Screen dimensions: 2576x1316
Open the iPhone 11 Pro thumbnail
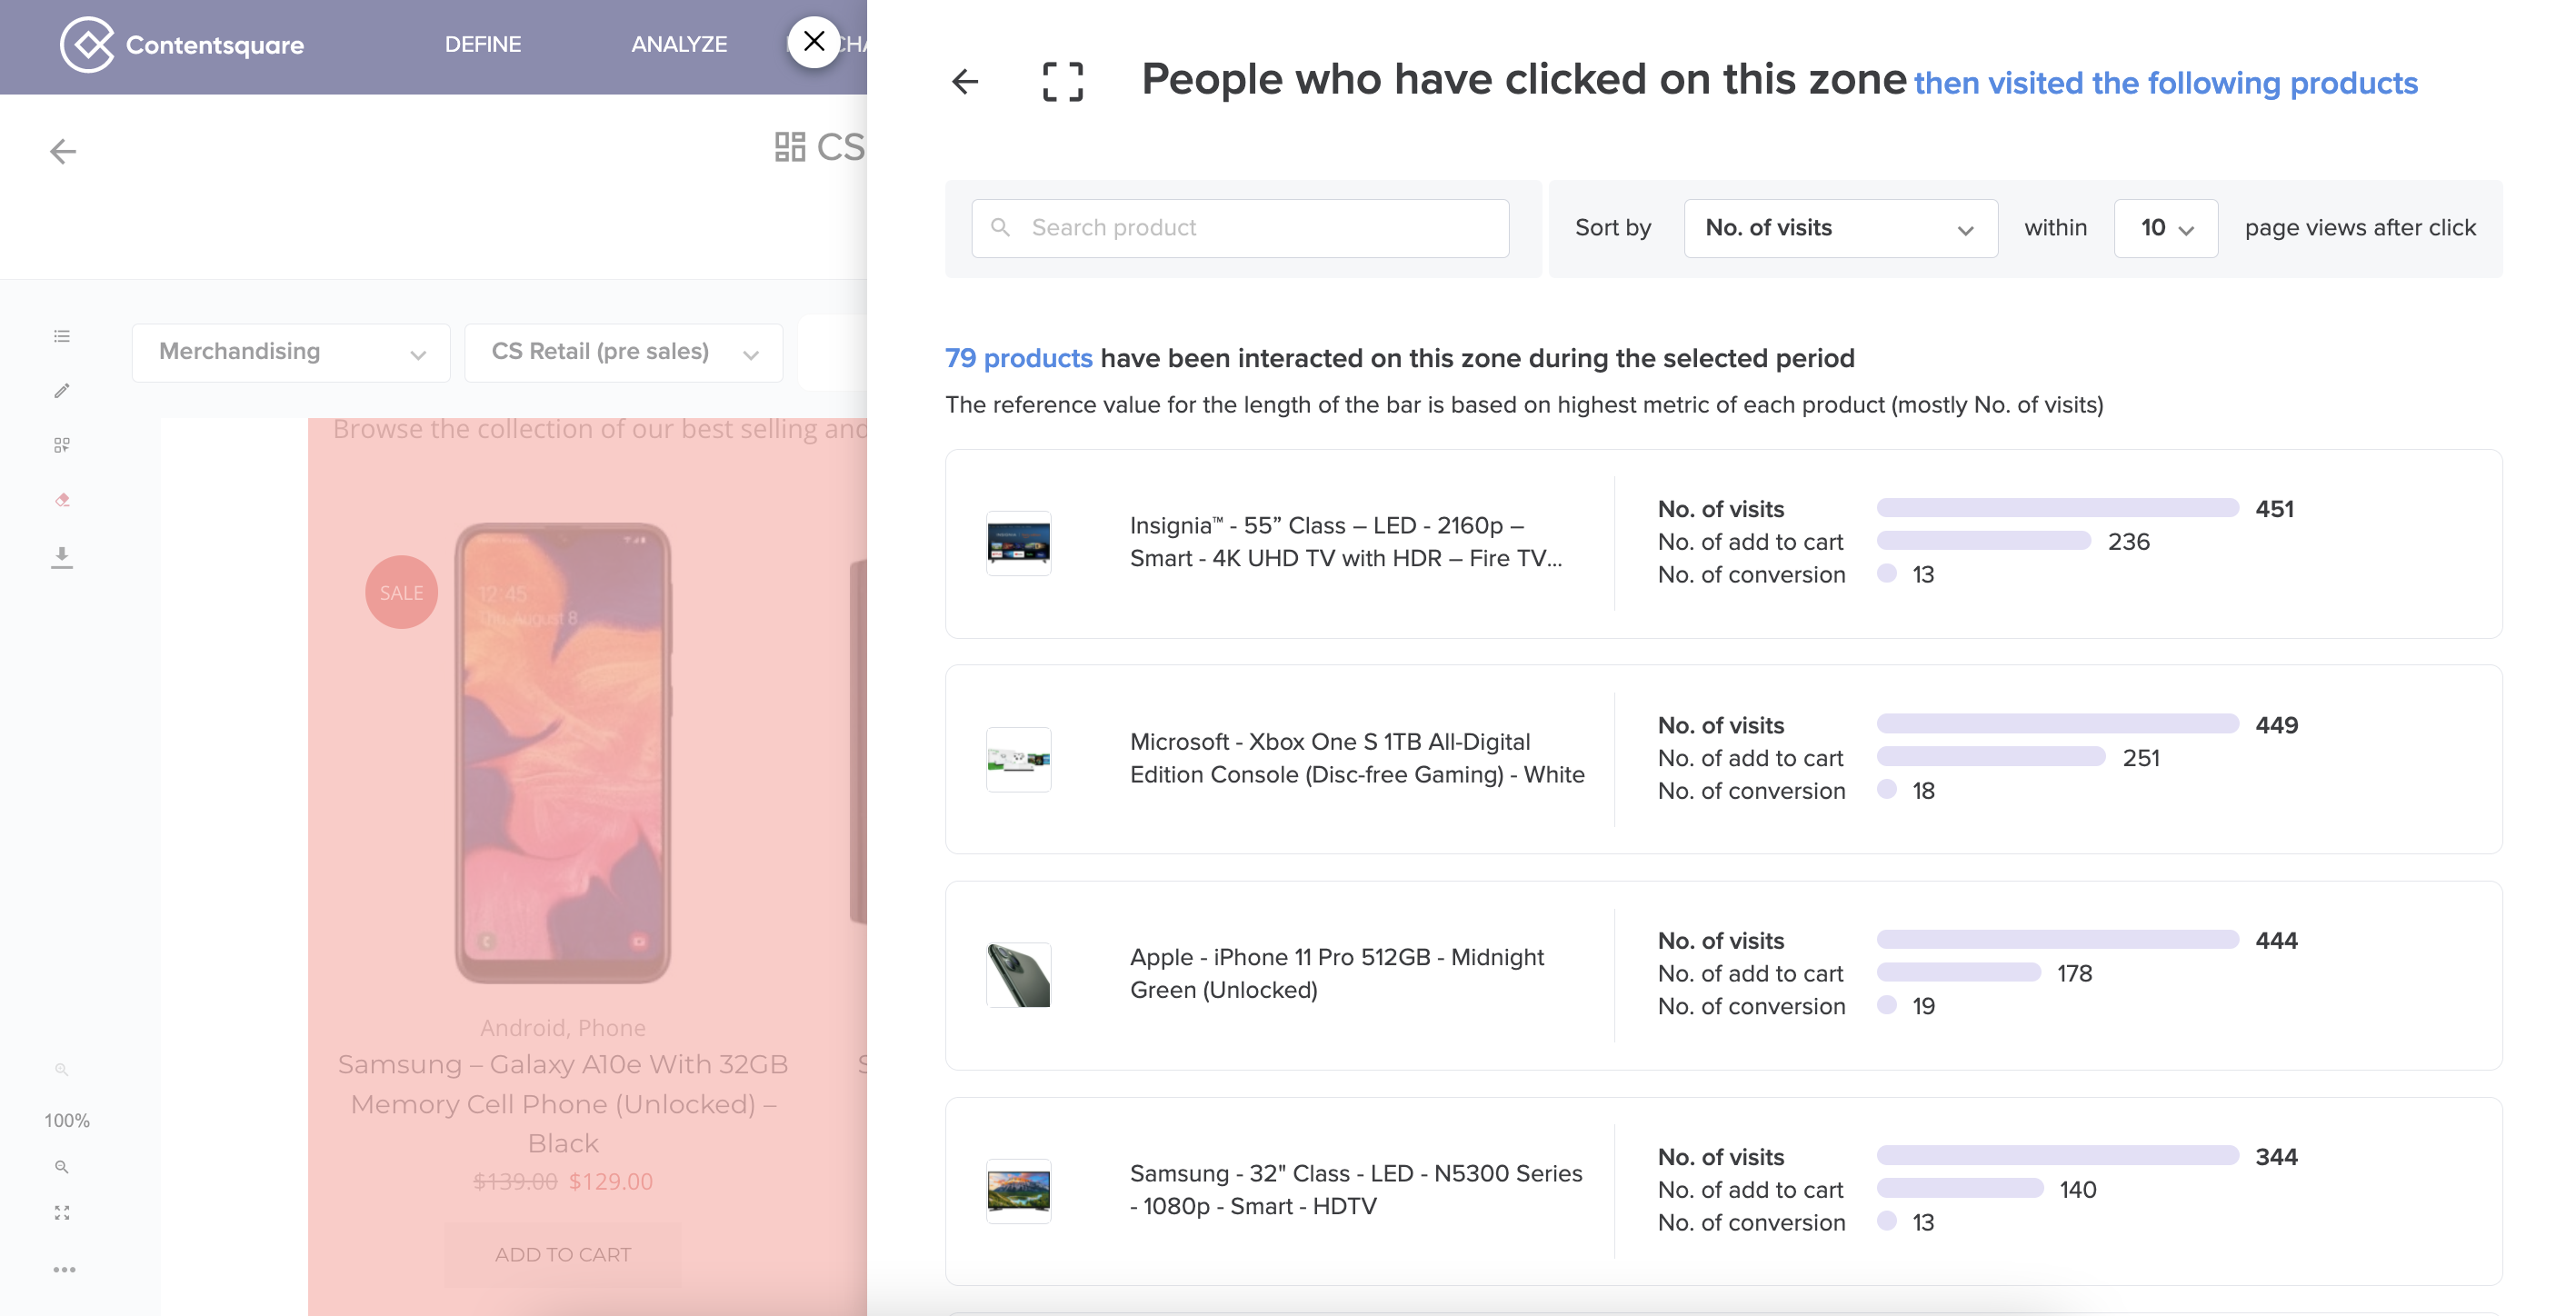click(1018, 975)
